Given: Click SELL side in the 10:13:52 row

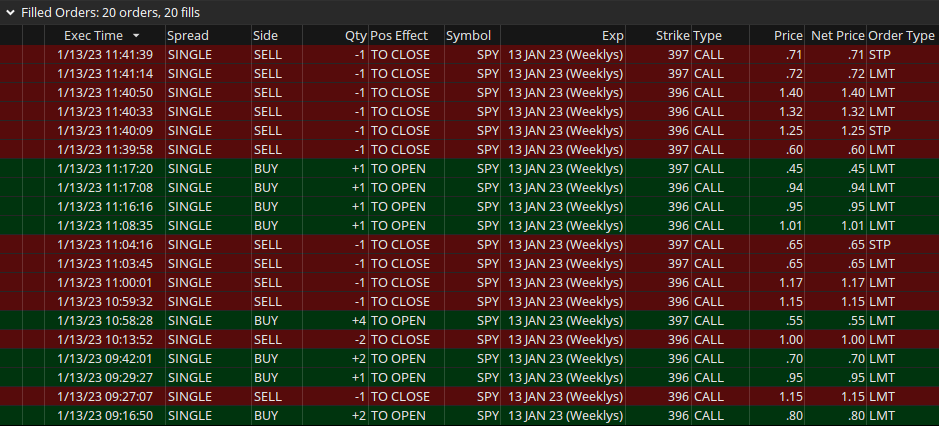Looking at the screenshot, I should pos(268,339).
